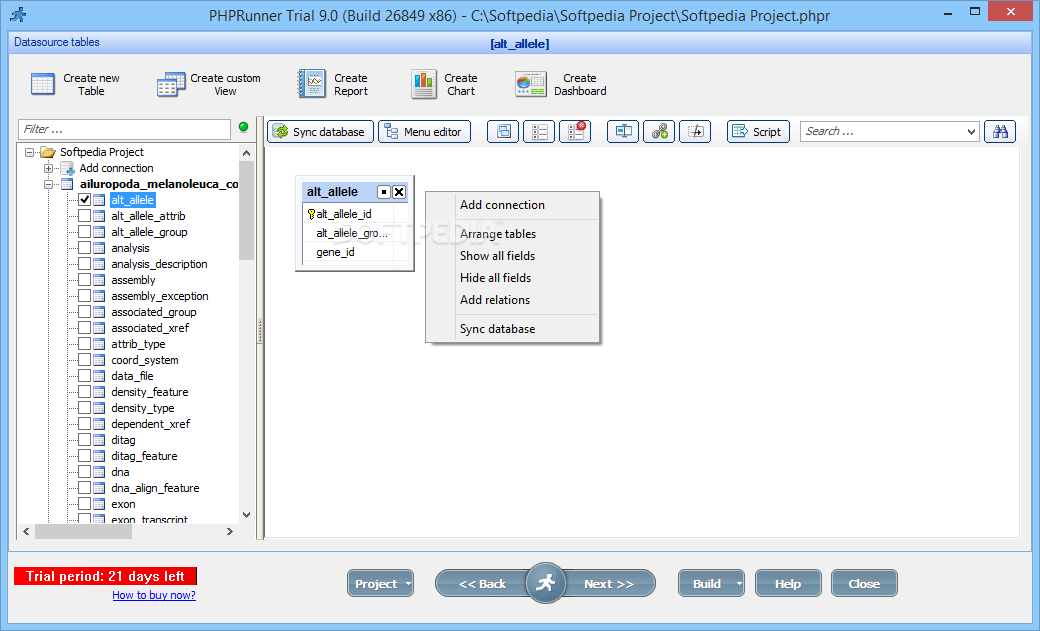The height and width of the screenshot is (631, 1040).
Task: Click the table icon next to assembly
Action: tap(99, 280)
